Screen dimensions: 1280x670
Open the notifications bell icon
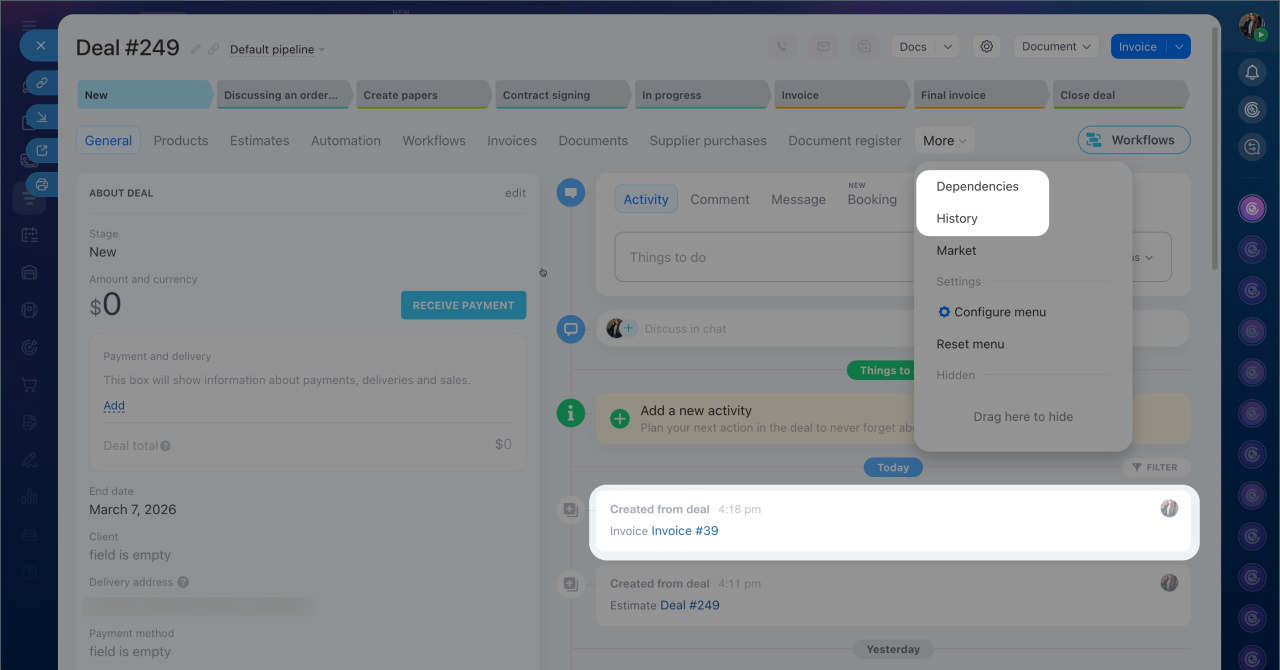[x=1252, y=72]
